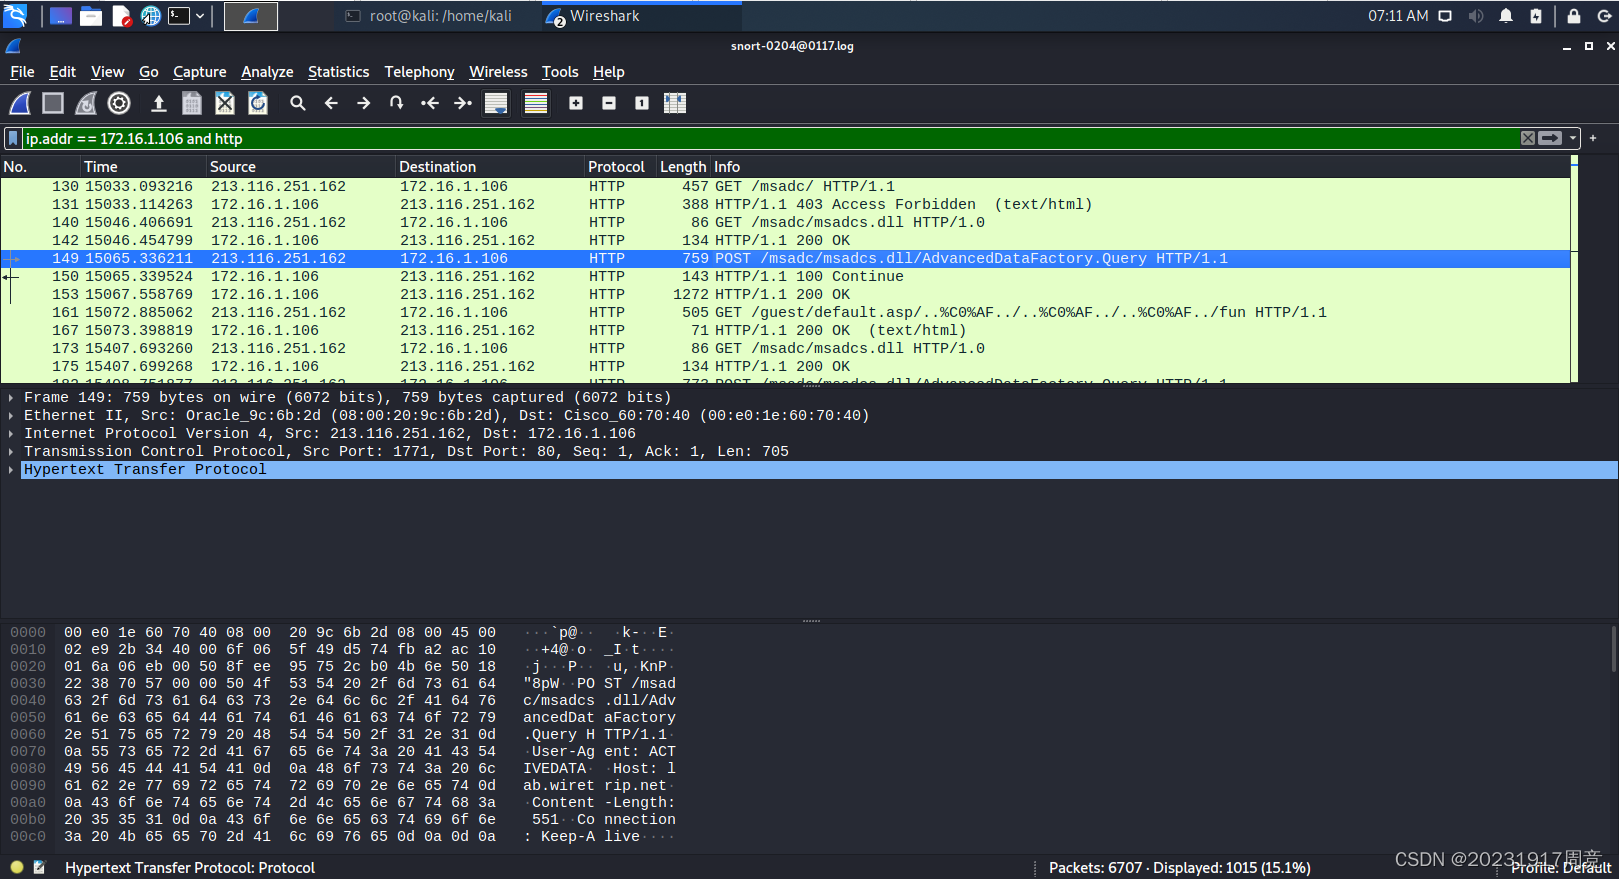Jump to the first packet
This screenshot has width=1619, height=879.
coord(430,103)
